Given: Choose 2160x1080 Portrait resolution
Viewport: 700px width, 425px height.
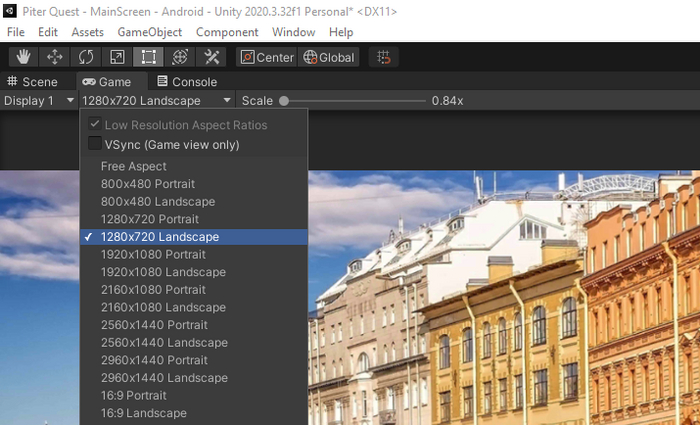Looking at the screenshot, I should pos(194,290).
